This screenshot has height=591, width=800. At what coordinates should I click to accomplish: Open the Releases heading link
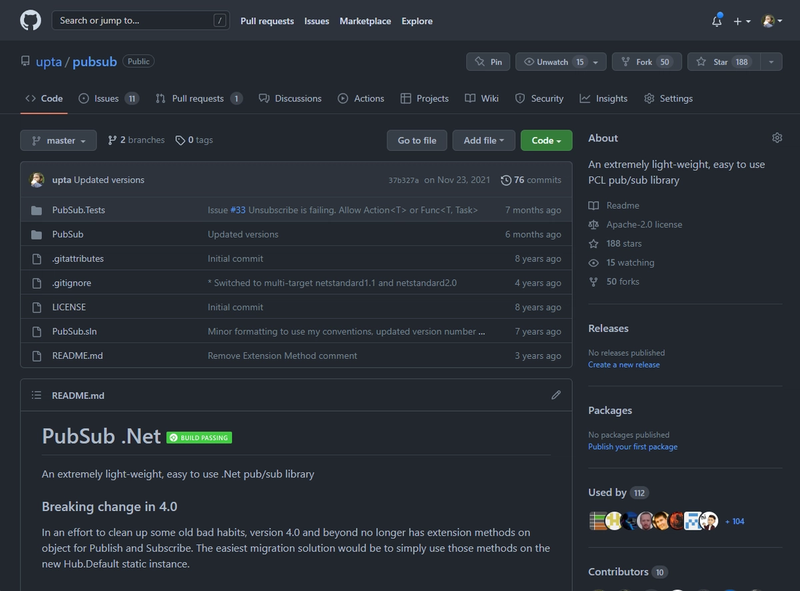(x=608, y=328)
